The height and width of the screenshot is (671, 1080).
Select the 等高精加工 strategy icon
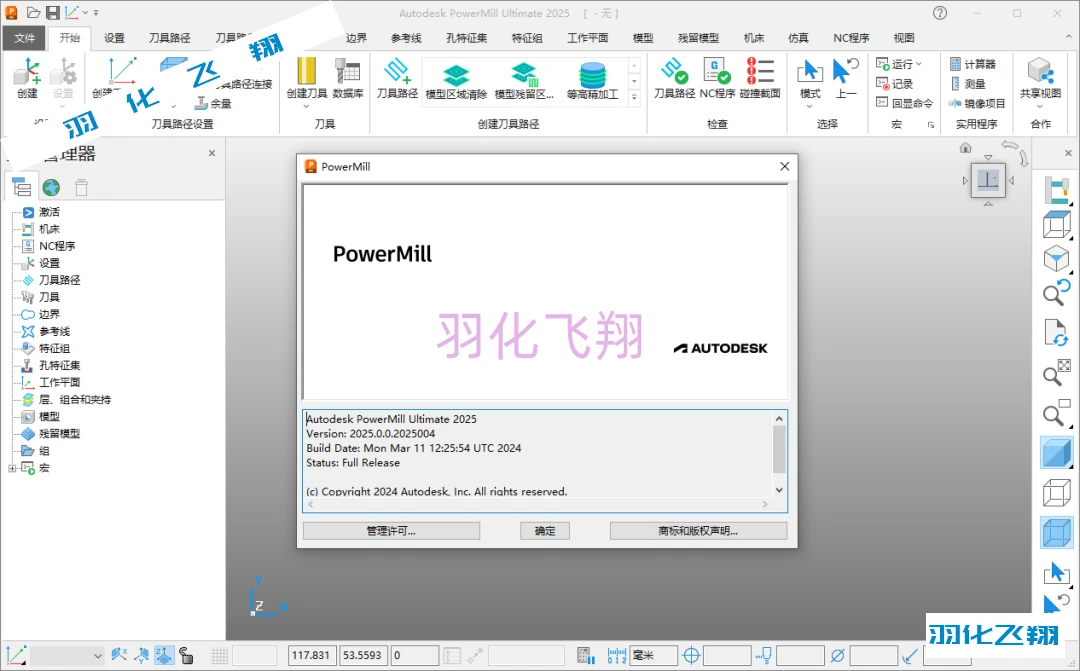click(x=592, y=74)
